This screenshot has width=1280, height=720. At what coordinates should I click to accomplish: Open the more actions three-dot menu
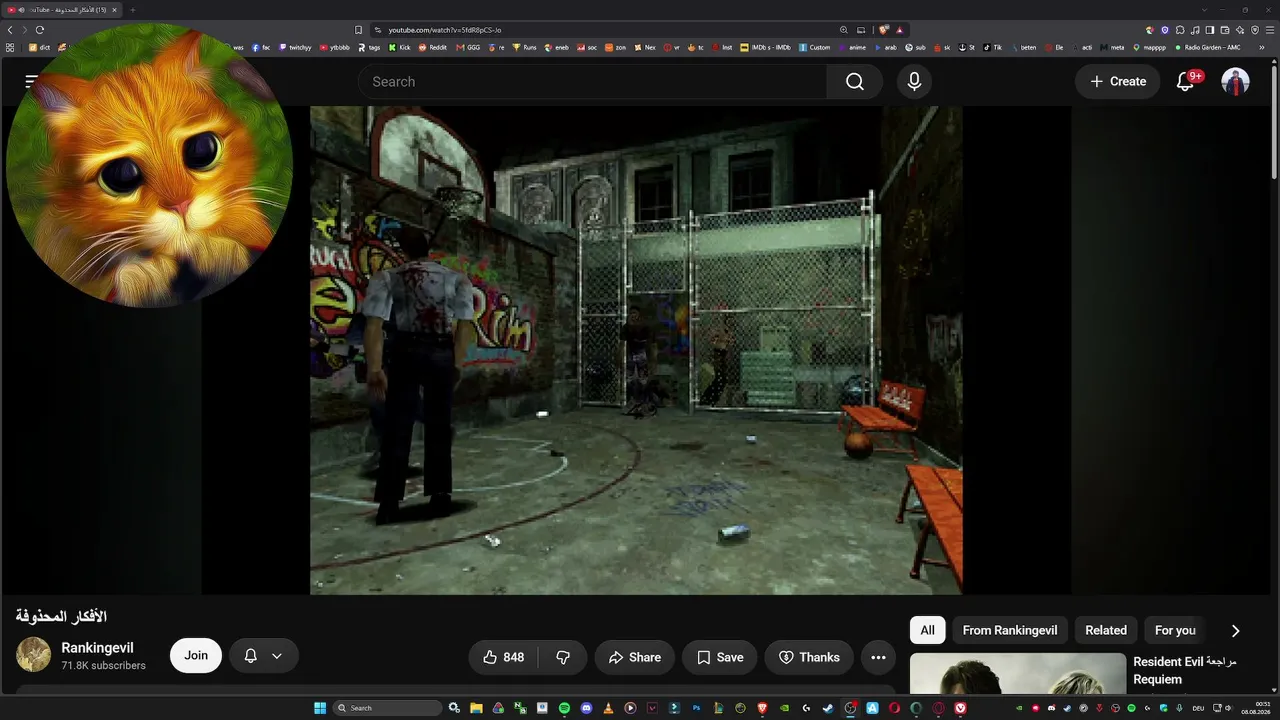[878, 657]
